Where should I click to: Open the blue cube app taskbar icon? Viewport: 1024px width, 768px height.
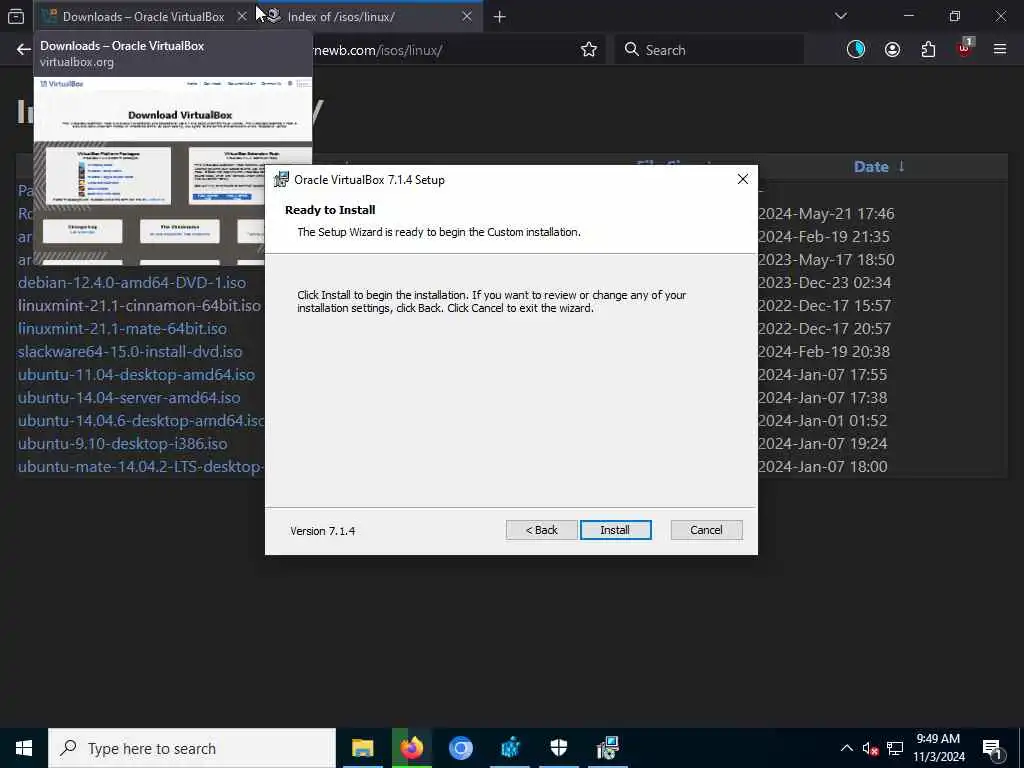click(x=510, y=748)
